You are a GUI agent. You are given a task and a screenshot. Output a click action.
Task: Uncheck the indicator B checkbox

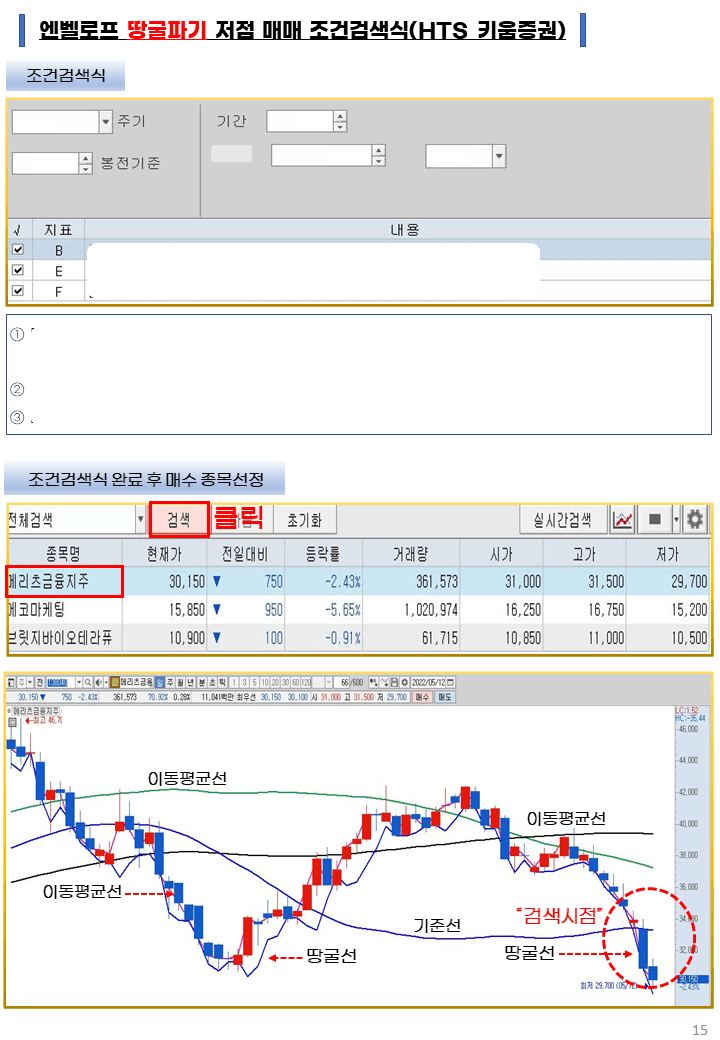click(x=17, y=250)
